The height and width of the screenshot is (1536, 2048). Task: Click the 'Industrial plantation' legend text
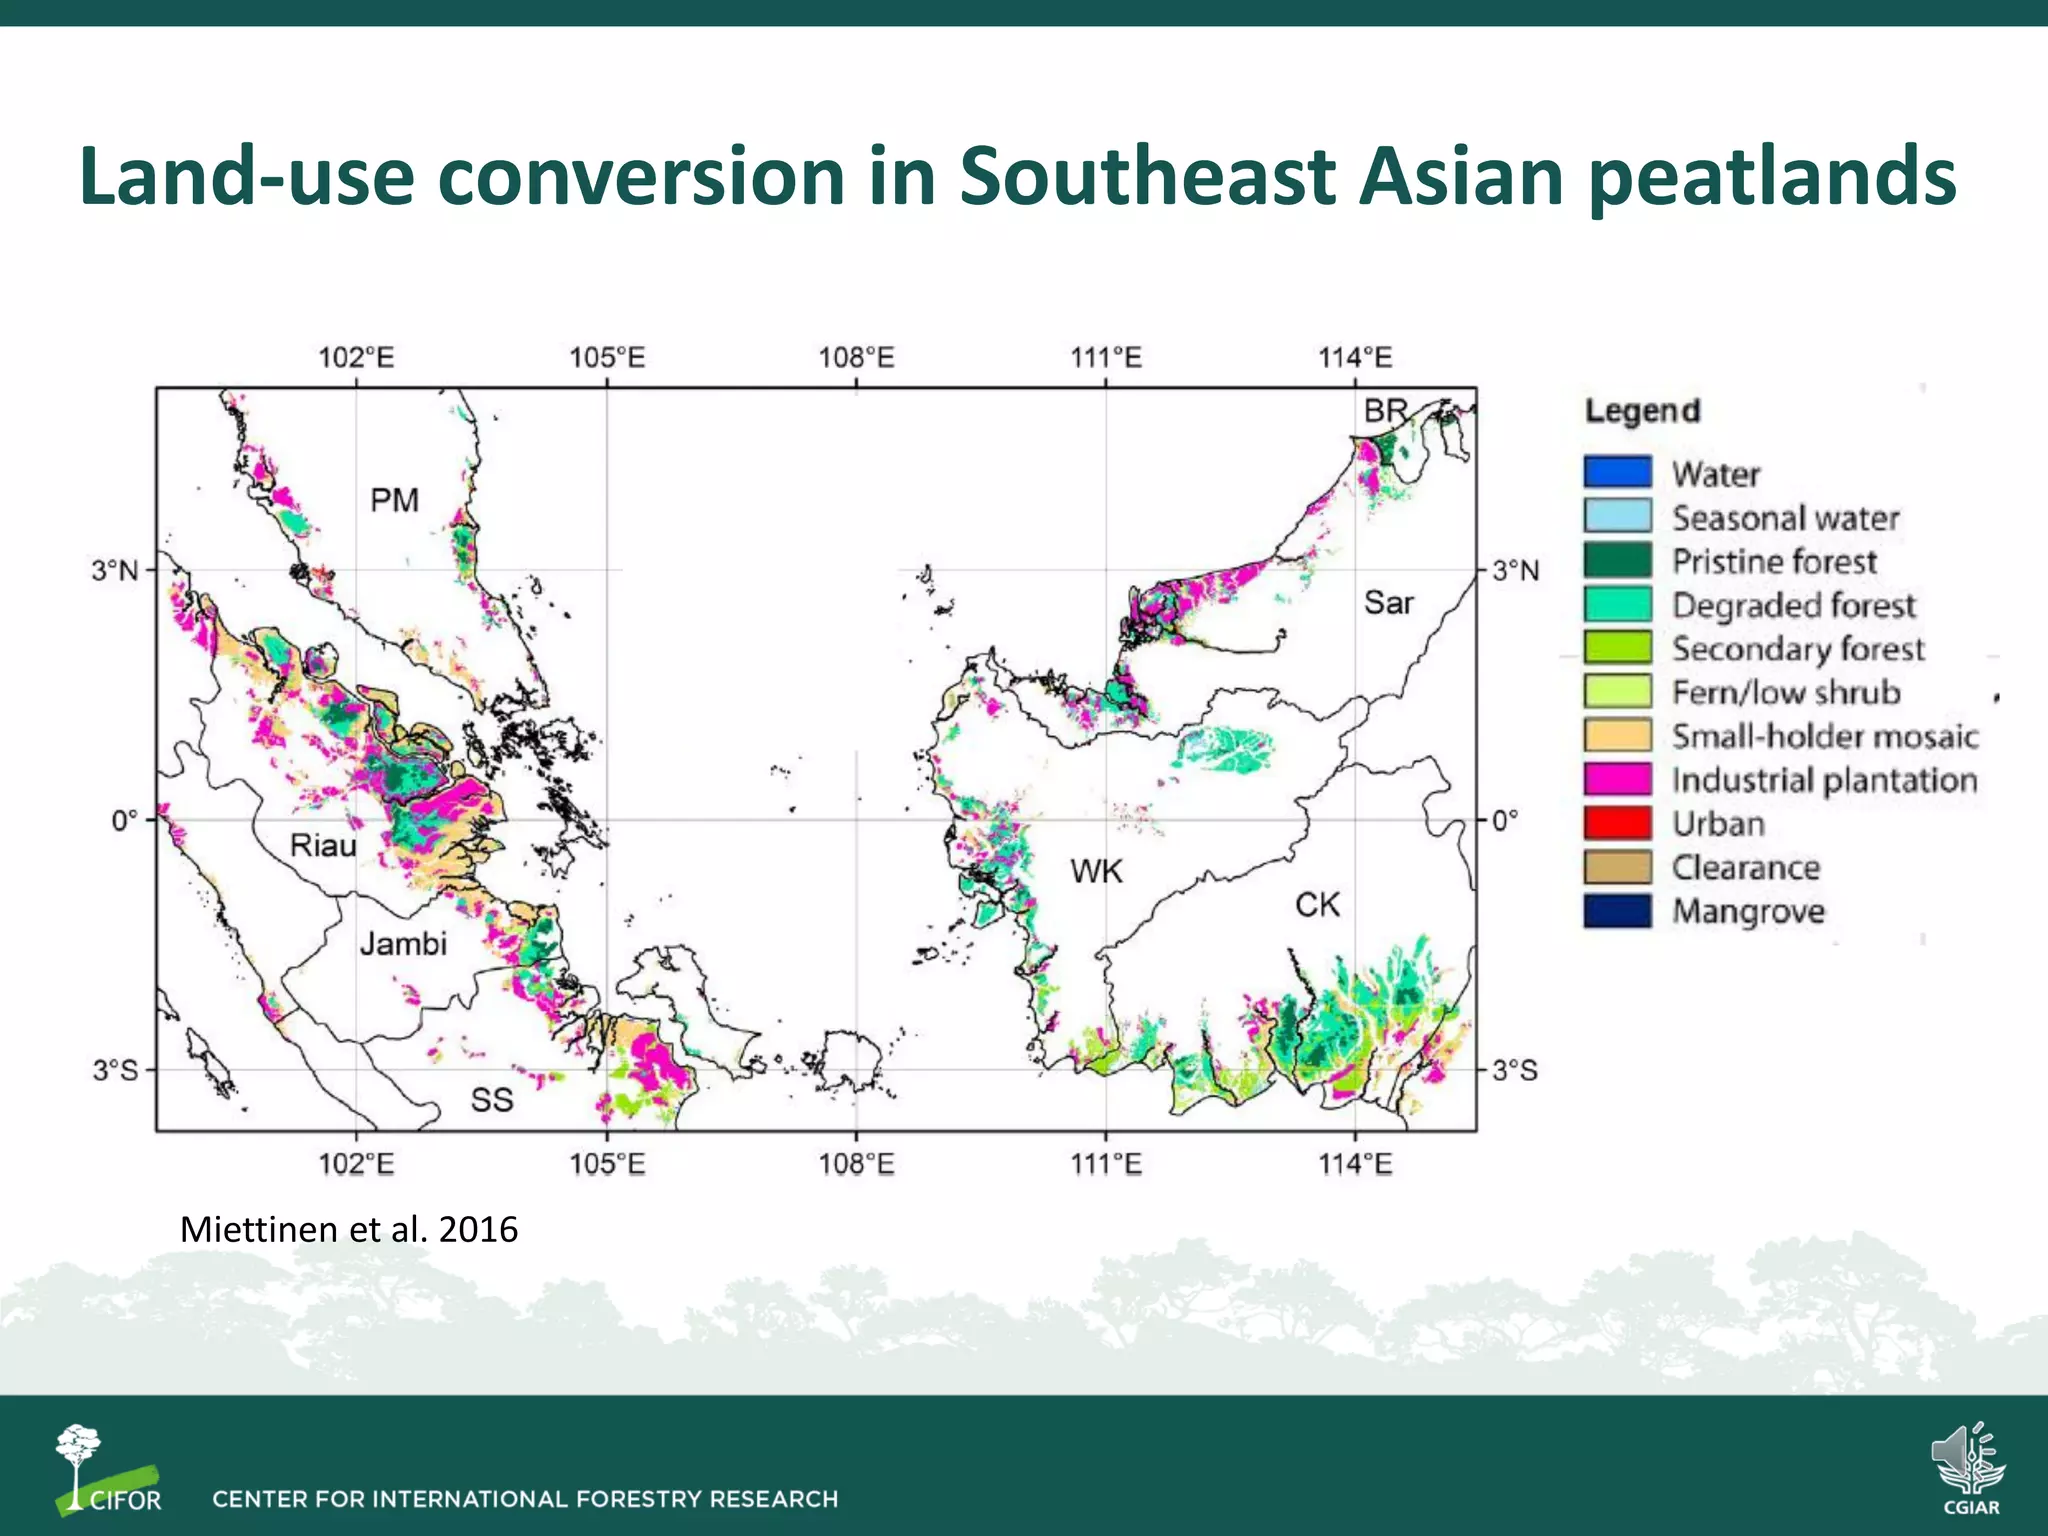coord(1825,780)
